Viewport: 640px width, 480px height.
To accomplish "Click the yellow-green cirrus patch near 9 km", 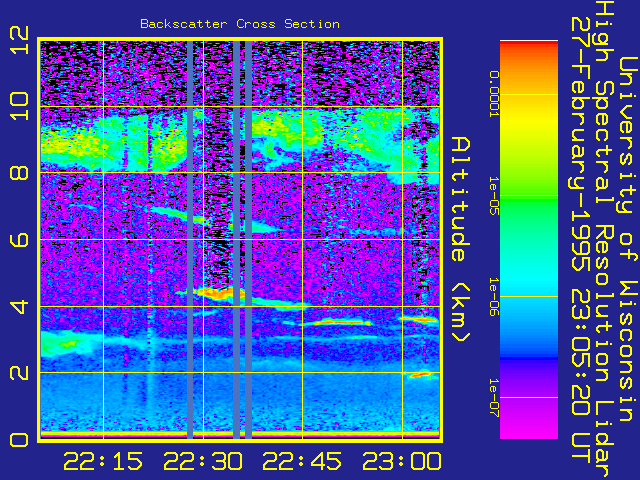I will pyautogui.click(x=71, y=147).
